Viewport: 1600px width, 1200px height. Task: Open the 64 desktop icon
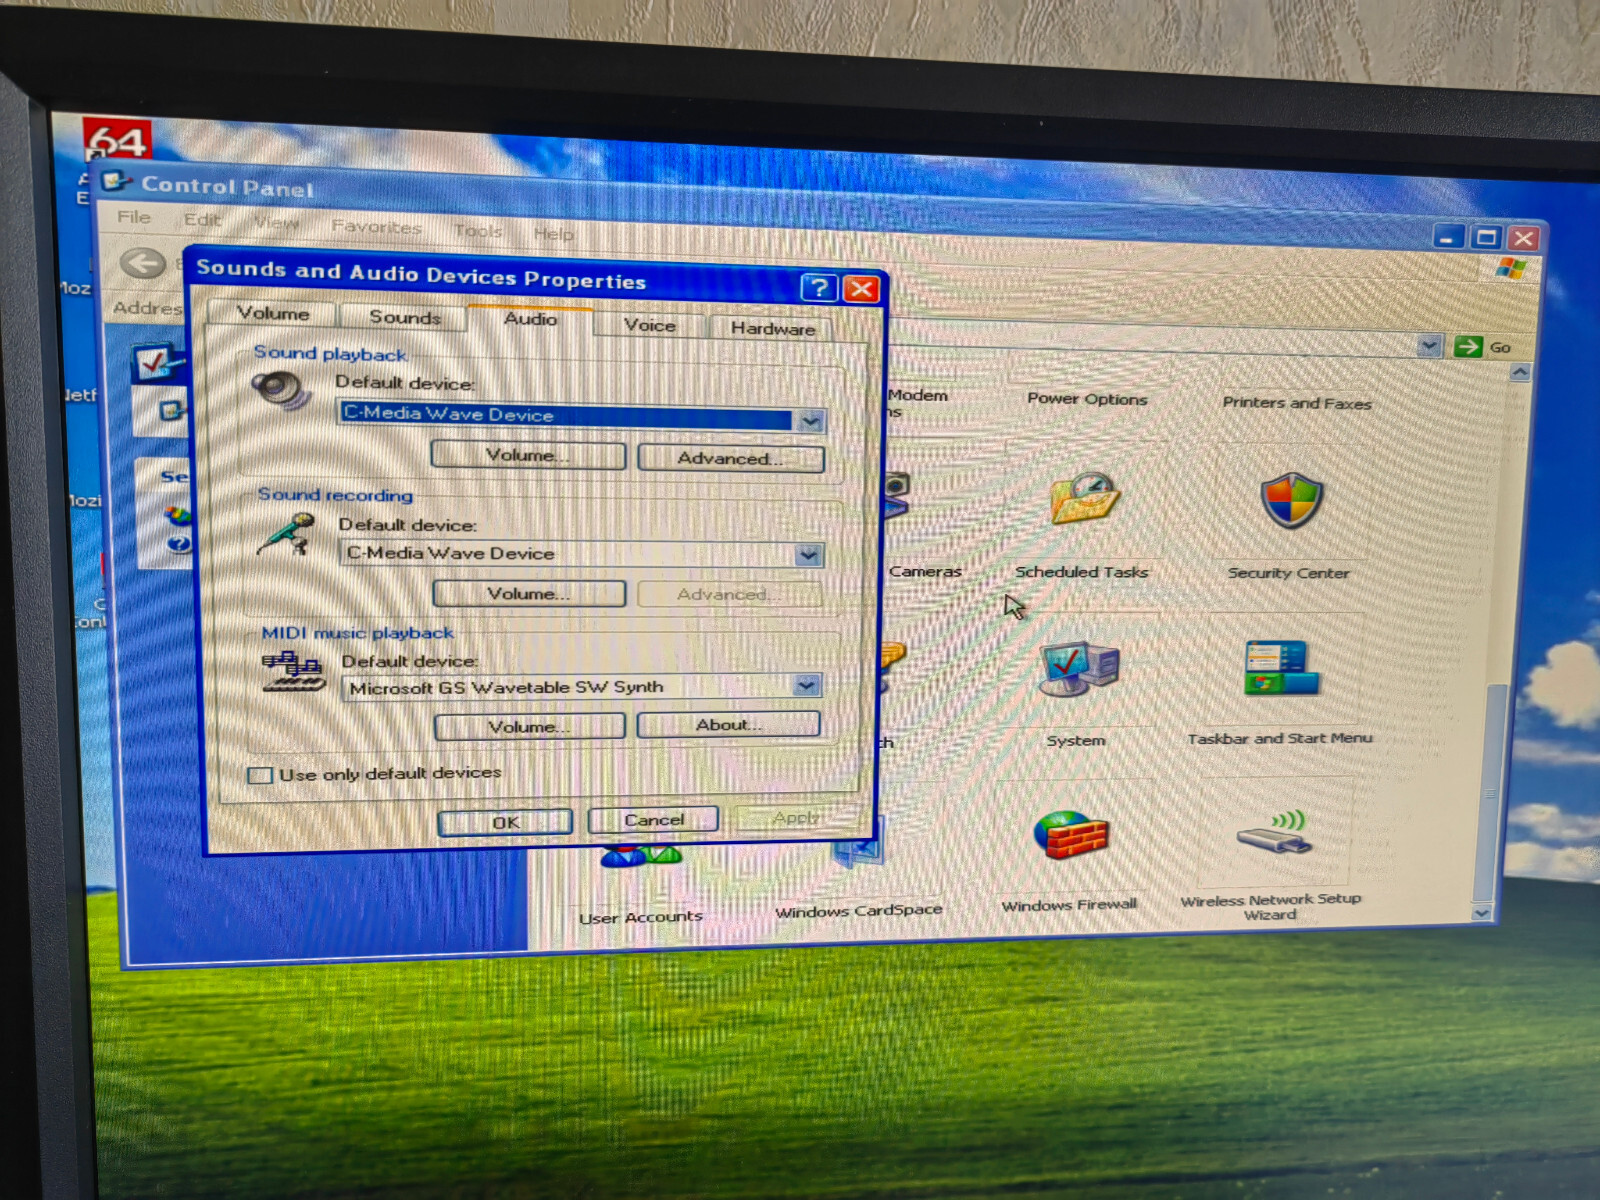[x=117, y=140]
